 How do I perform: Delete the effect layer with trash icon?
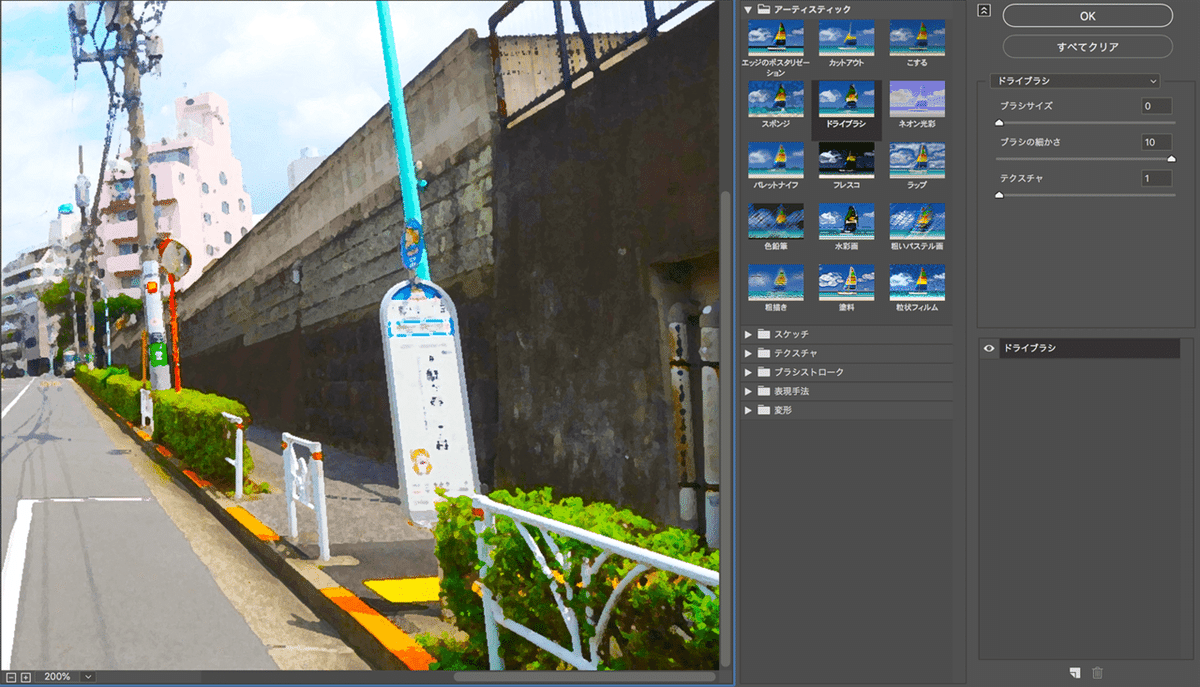click(1097, 673)
